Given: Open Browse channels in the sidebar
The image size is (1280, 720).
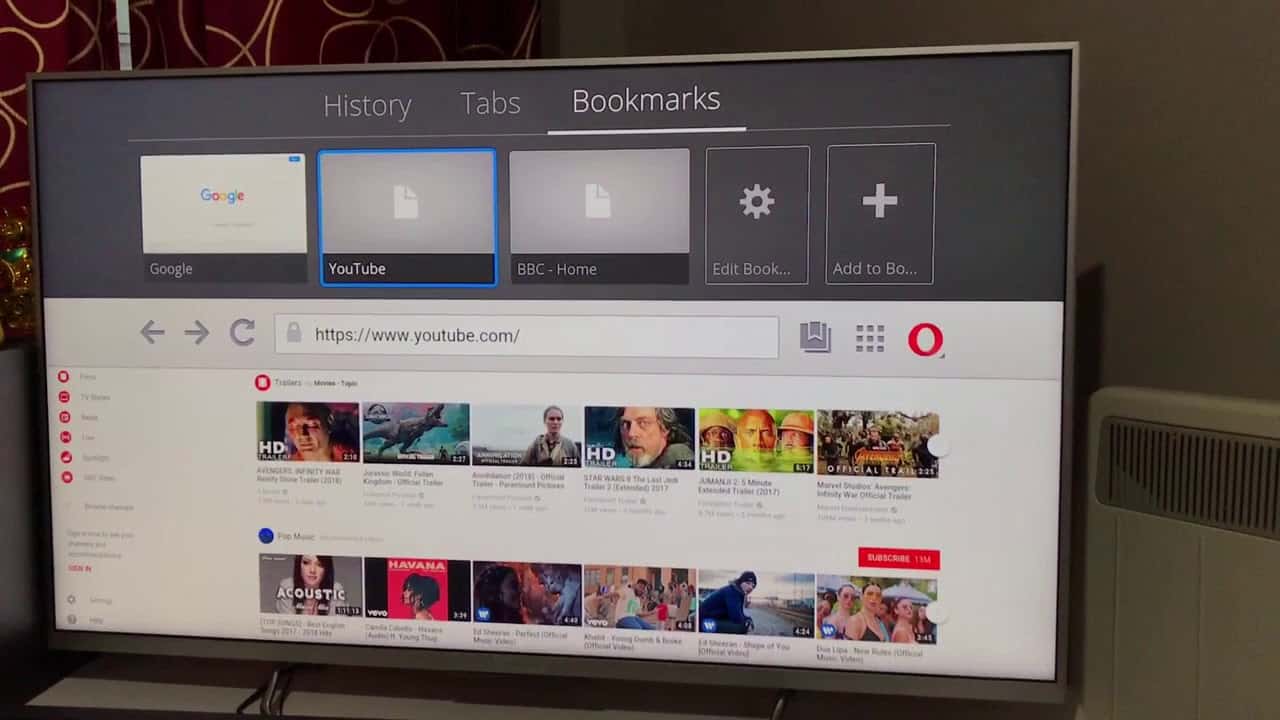Looking at the screenshot, I should pyautogui.click(x=108, y=507).
